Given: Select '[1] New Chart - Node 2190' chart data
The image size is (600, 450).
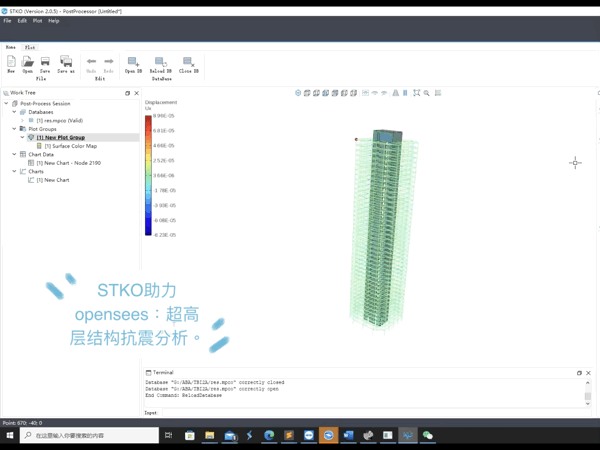Looking at the screenshot, I should click(68, 163).
